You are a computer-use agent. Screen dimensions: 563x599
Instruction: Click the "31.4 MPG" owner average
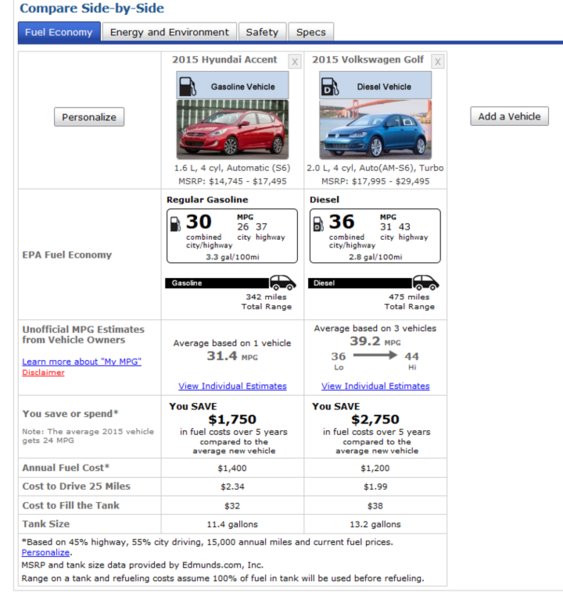coord(232,356)
